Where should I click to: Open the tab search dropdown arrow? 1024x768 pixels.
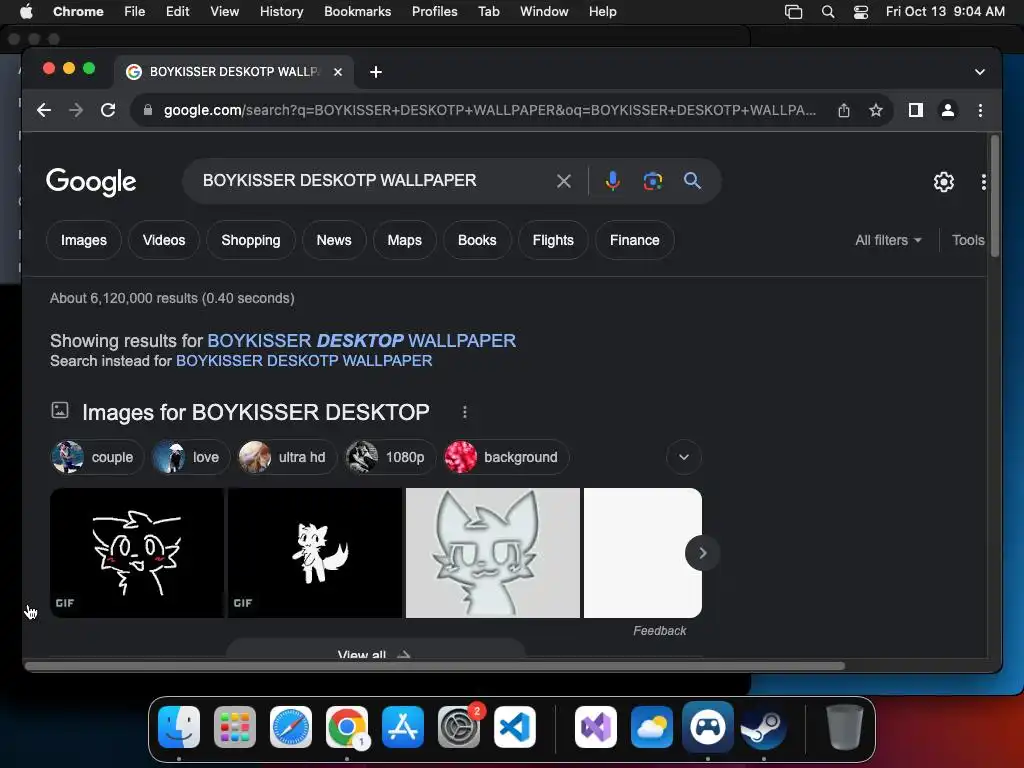click(x=980, y=72)
